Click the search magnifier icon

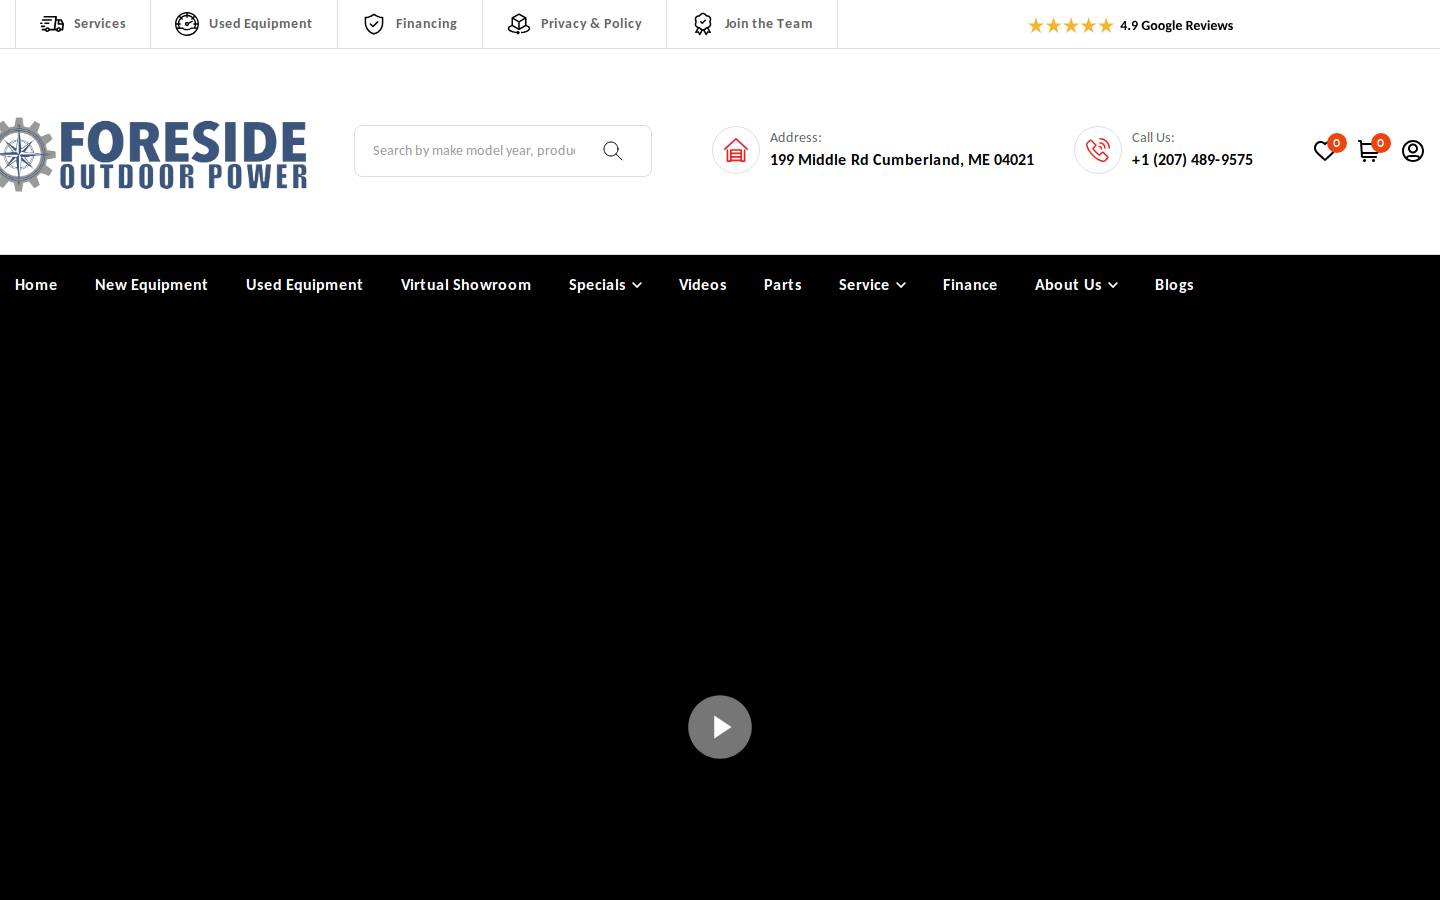coord(613,151)
